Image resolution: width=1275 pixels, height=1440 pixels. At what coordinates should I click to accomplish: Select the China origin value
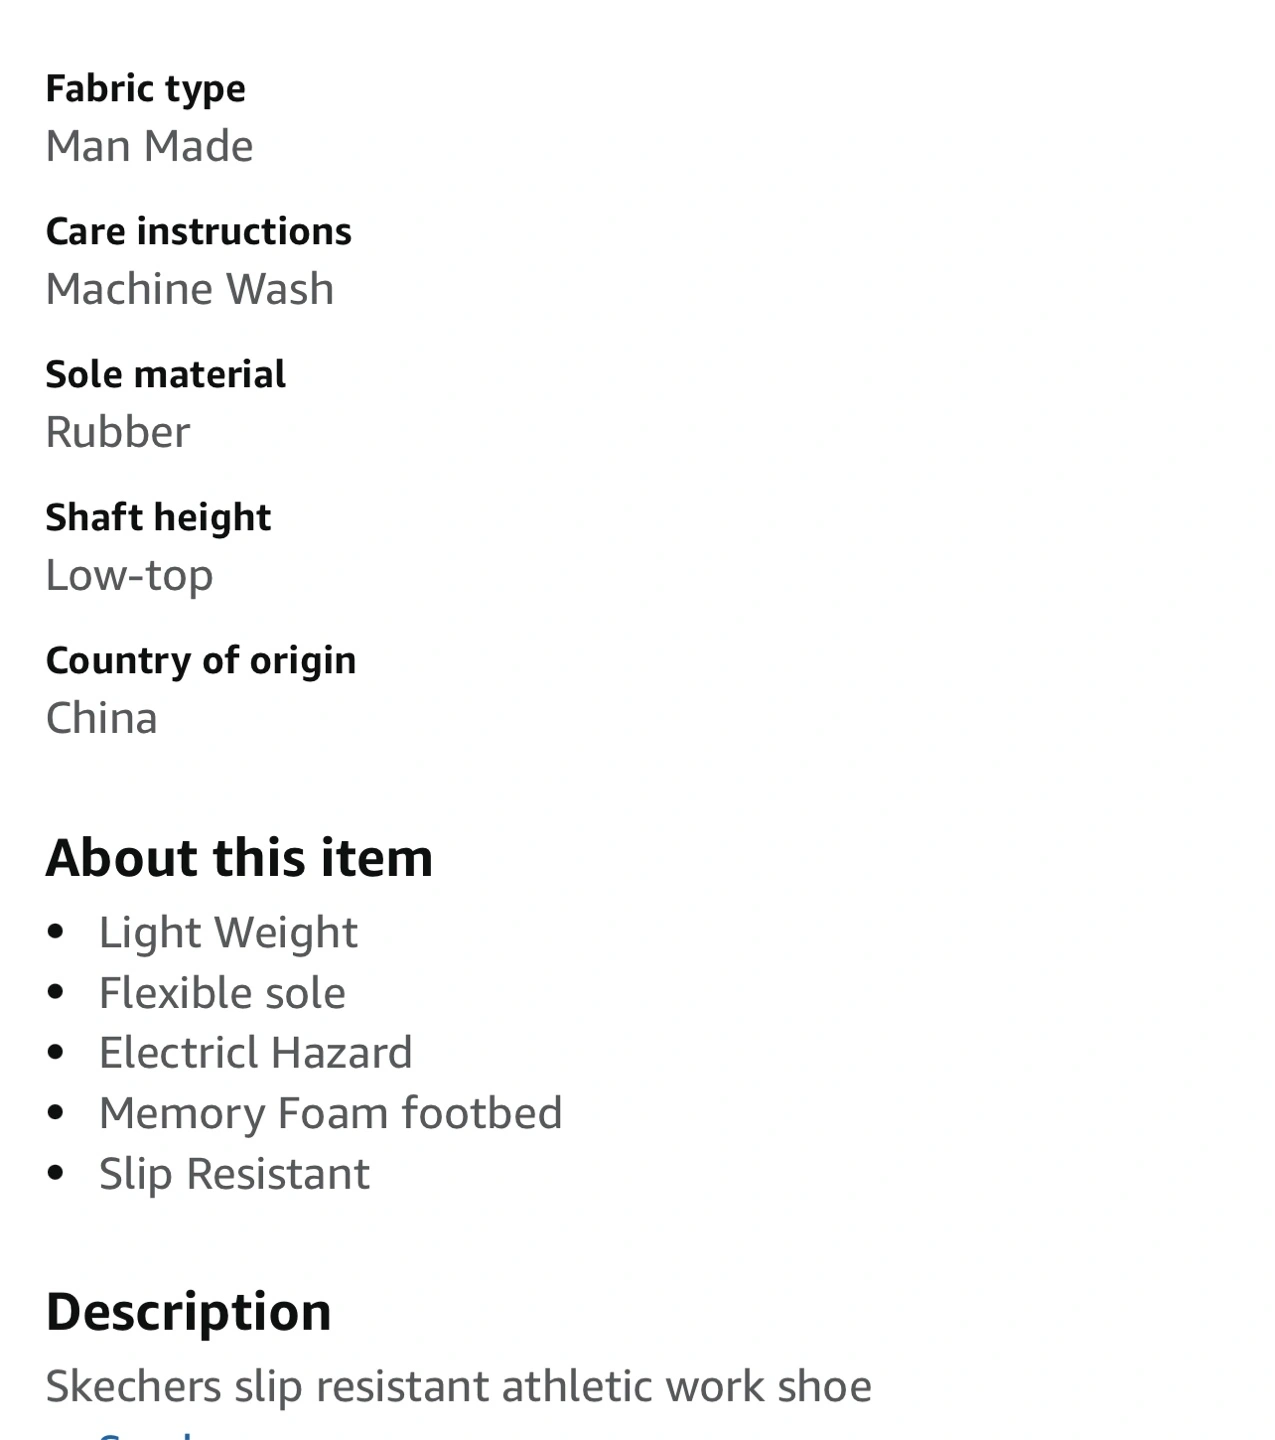click(x=102, y=718)
